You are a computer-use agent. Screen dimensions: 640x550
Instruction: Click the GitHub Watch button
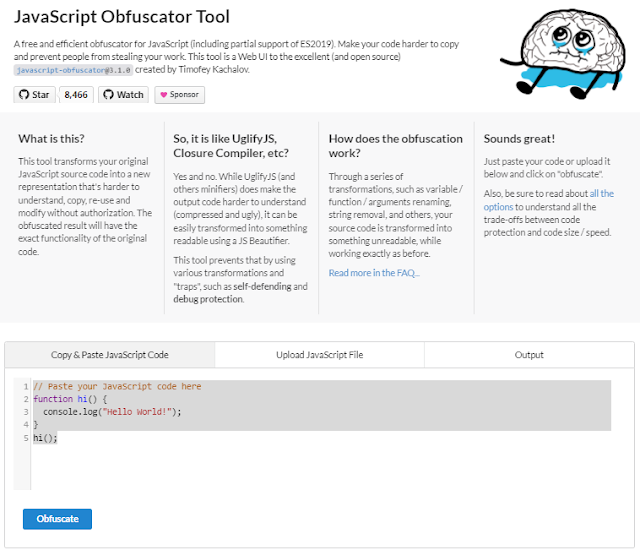coord(123,95)
